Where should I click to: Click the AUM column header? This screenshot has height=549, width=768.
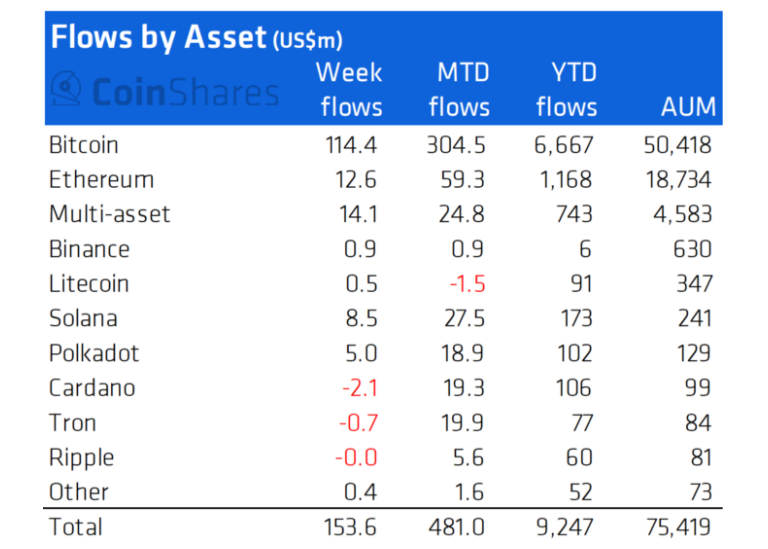pos(688,107)
